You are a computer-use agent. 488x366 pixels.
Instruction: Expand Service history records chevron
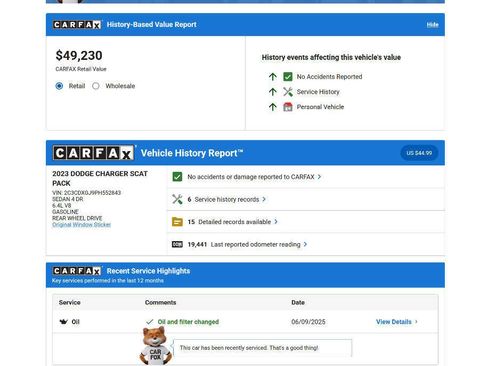(264, 199)
